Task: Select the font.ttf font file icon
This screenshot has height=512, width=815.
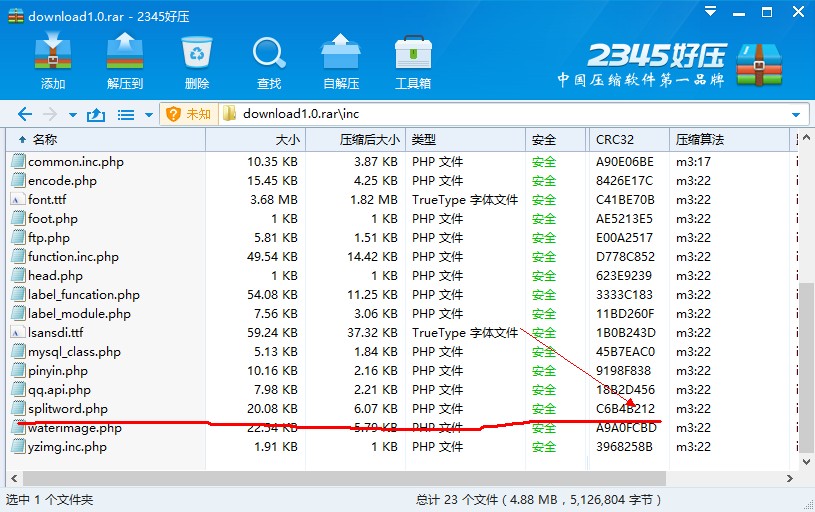Action: 18,199
